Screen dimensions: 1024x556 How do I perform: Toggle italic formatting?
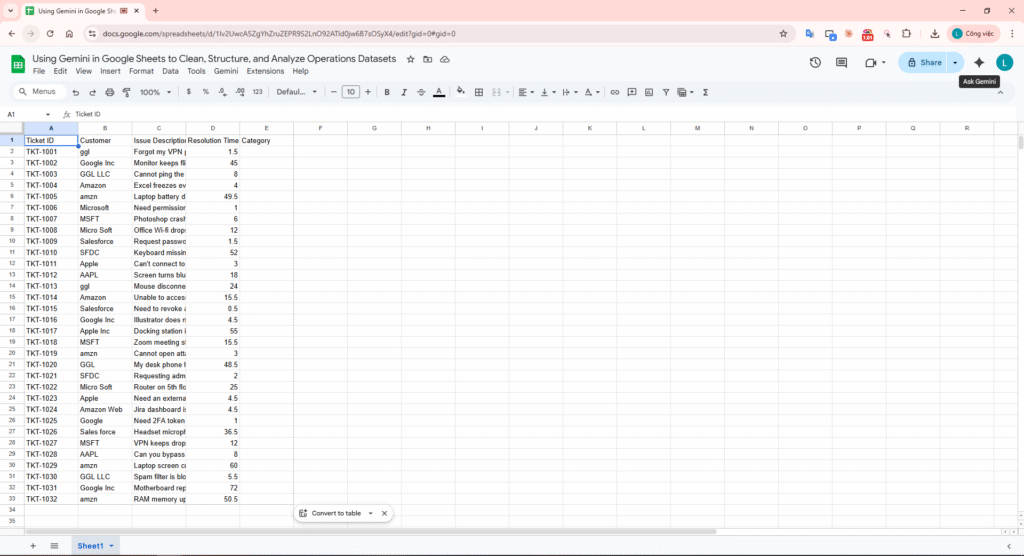pyautogui.click(x=403, y=92)
